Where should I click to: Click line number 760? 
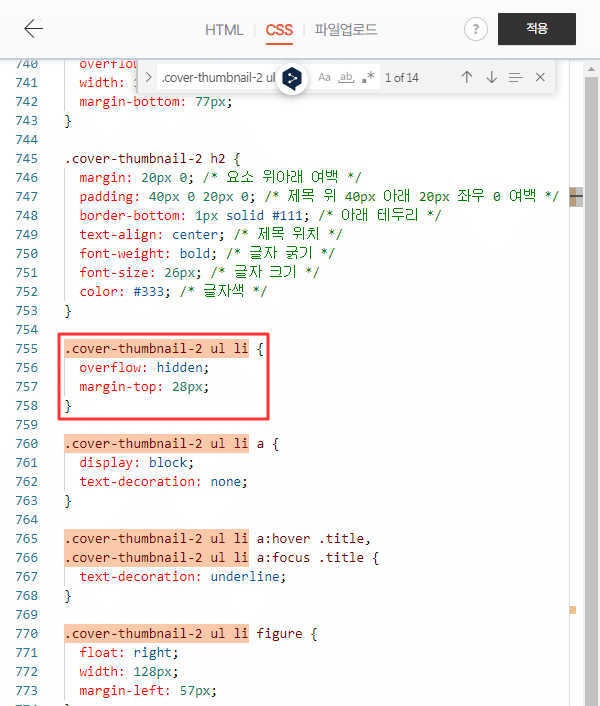27,444
